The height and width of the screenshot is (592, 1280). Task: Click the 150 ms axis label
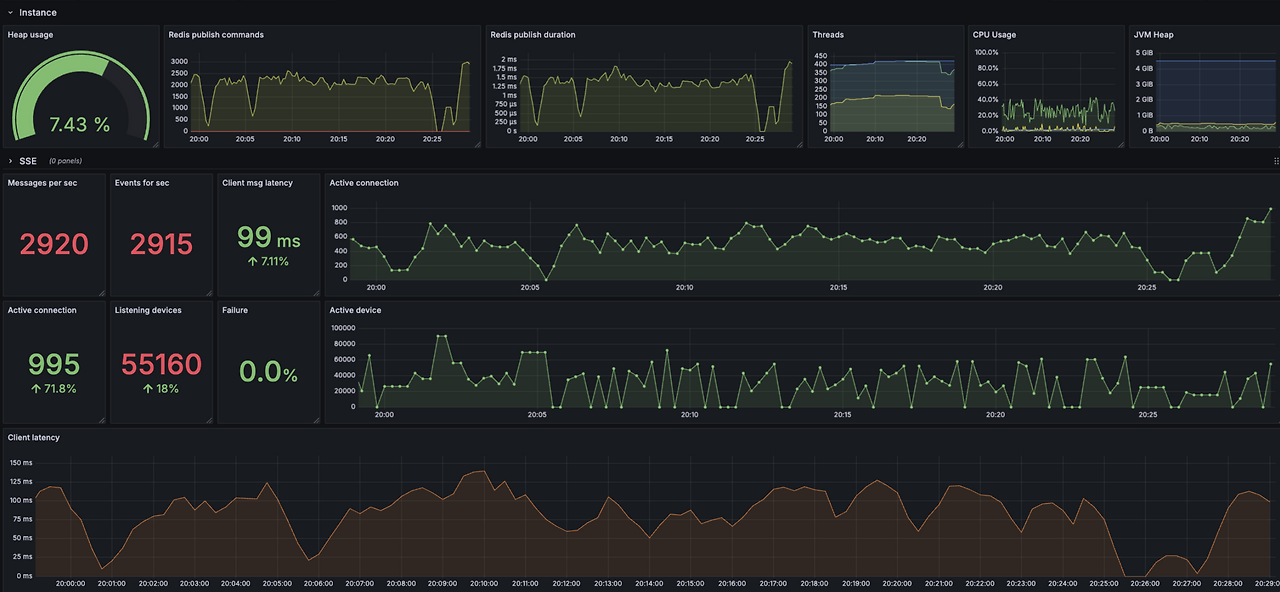[21, 463]
